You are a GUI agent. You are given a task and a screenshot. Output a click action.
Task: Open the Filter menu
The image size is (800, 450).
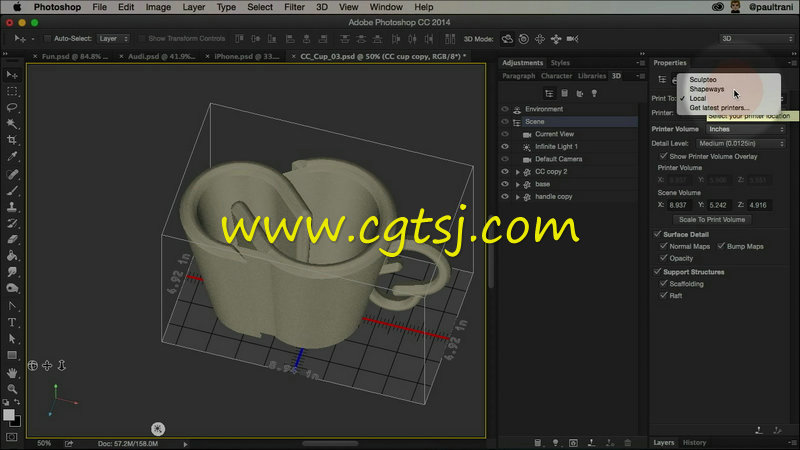point(294,7)
